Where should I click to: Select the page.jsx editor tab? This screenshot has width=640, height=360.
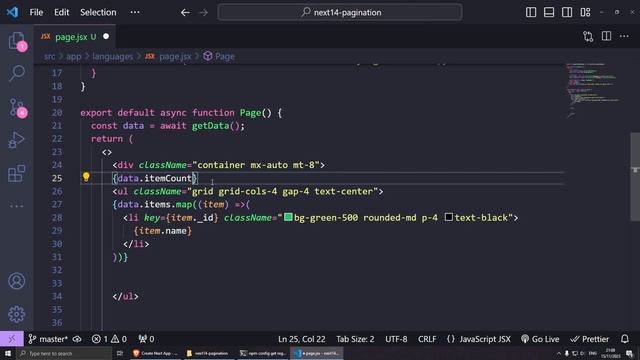(x=75, y=37)
